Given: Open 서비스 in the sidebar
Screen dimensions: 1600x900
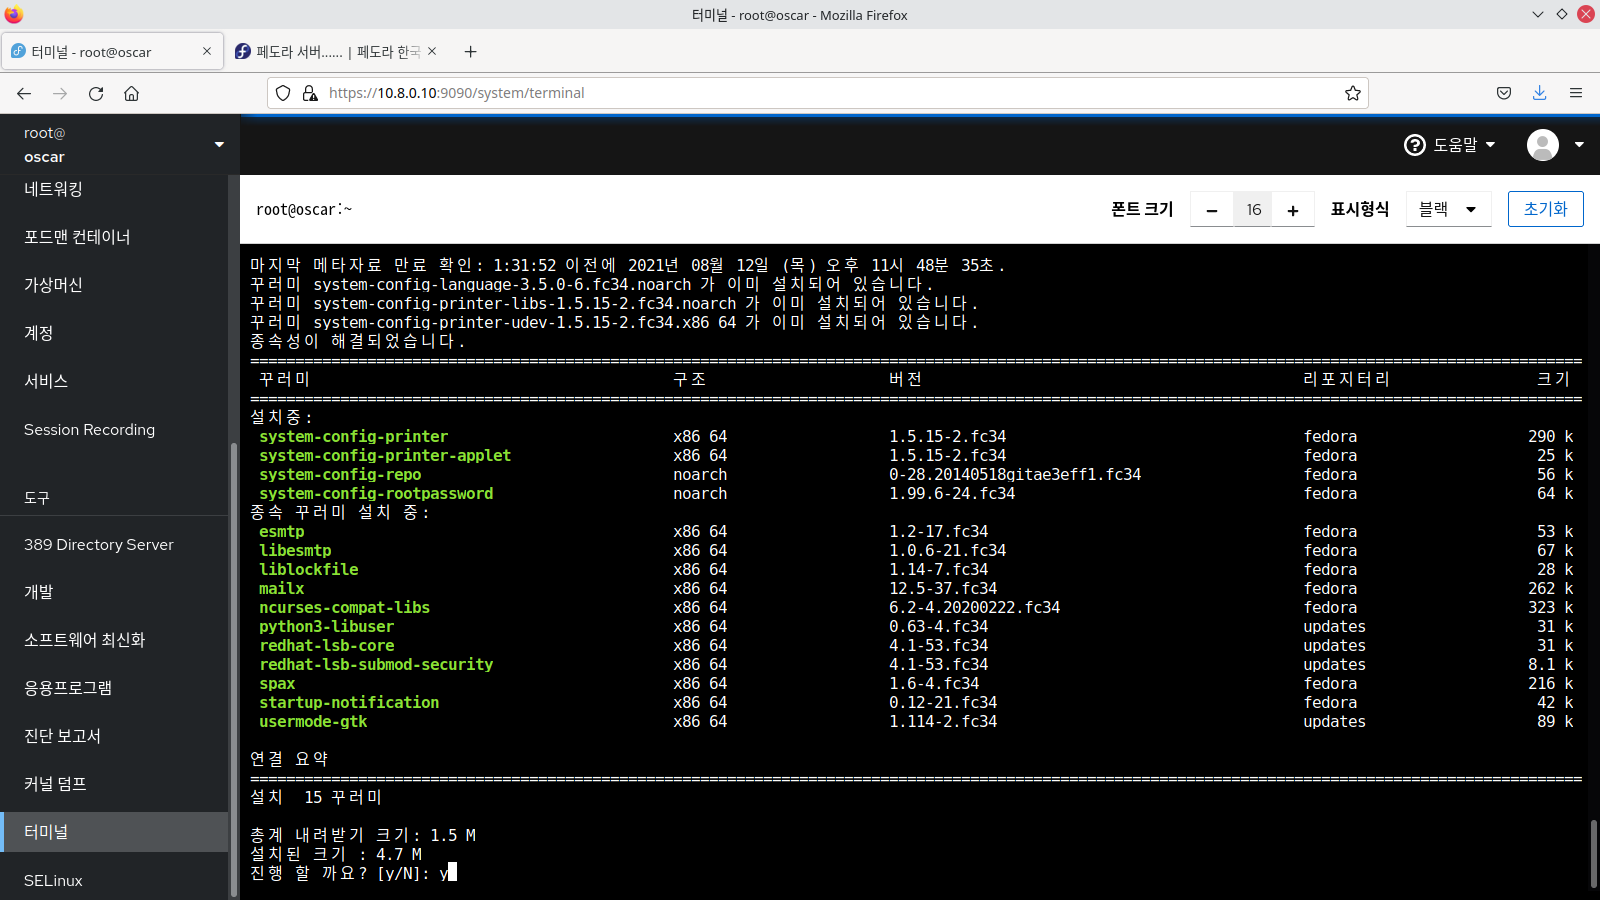Looking at the screenshot, I should pos(46,381).
